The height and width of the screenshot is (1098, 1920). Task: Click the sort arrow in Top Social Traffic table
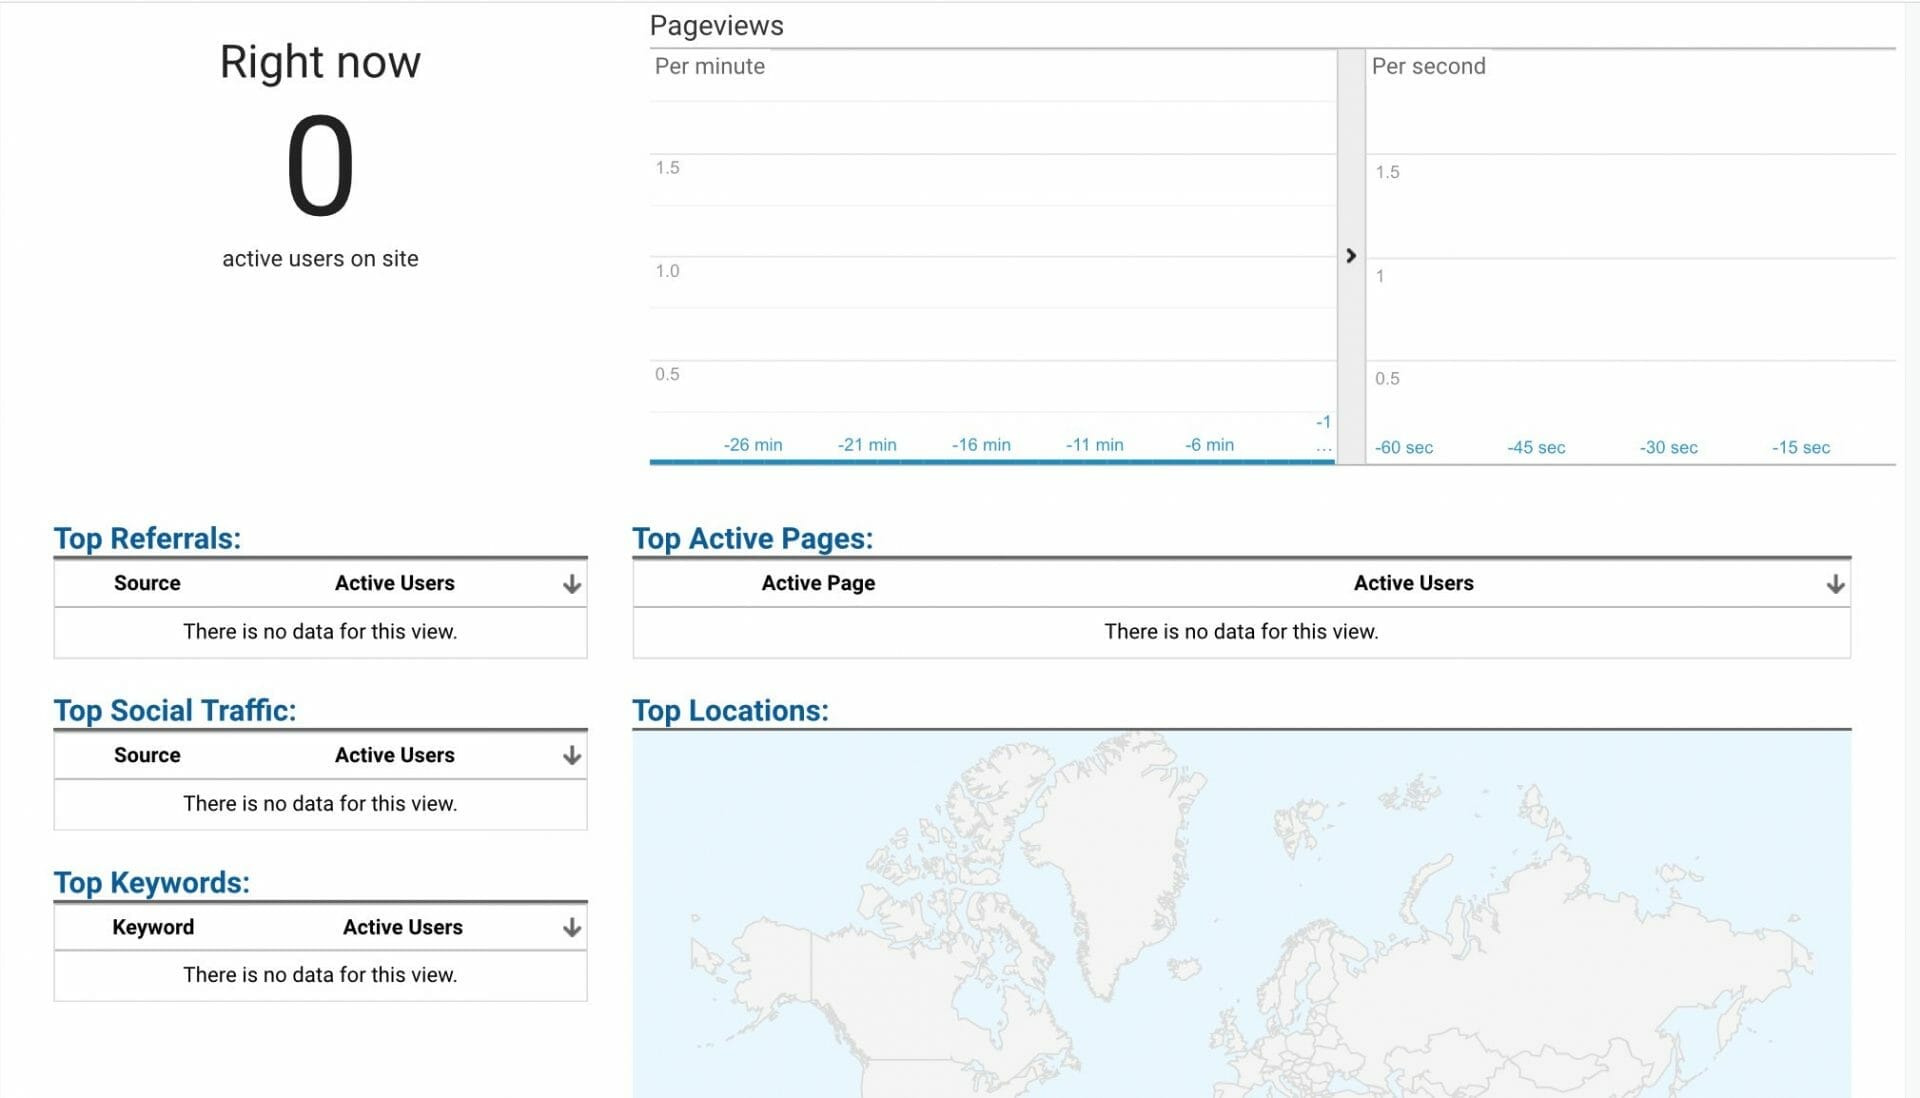(x=570, y=755)
